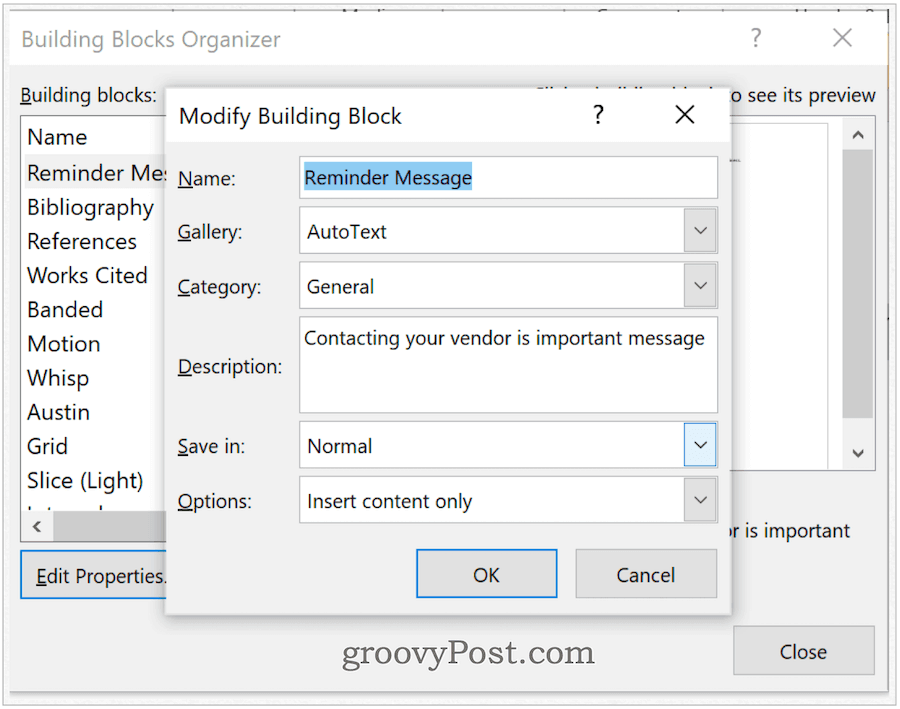Close the Modify Building Block dialog

pyautogui.click(x=685, y=115)
